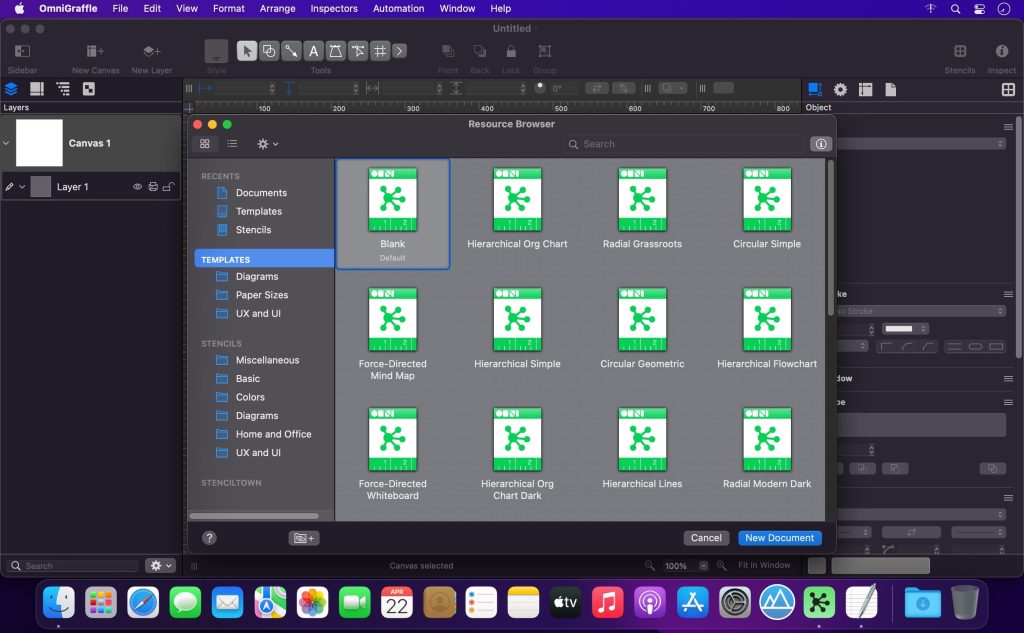Open the Stencils panel from toolbar
This screenshot has height=633, width=1024.
pyautogui.click(x=959, y=51)
